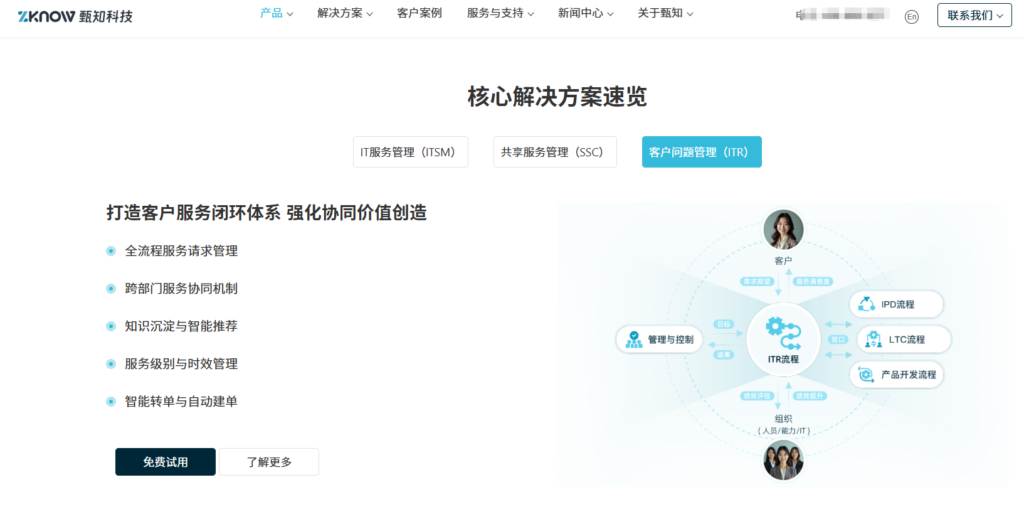
Task: Click the 接口 tag in diagram
Action: point(839,340)
